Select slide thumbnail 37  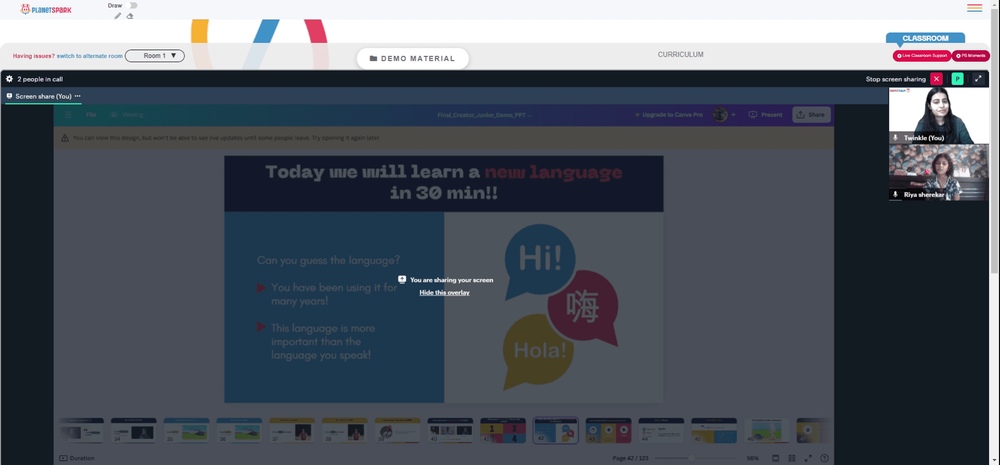click(x=292, y=431)
